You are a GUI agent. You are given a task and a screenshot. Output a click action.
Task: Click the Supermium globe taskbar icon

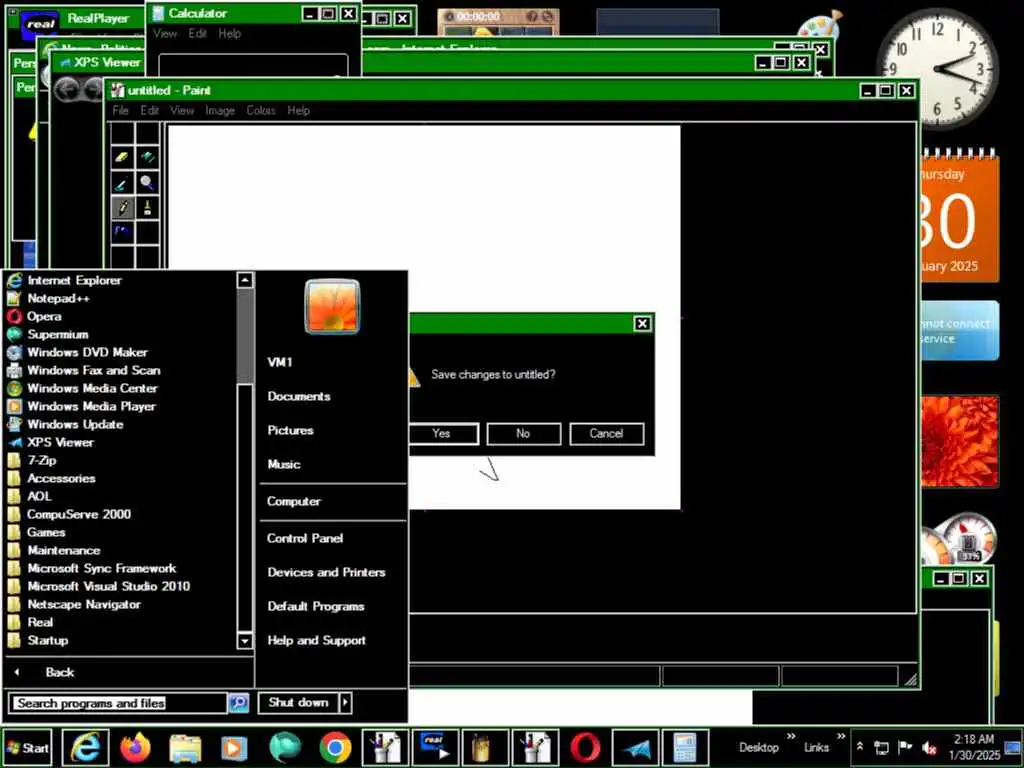tap(285, 747)
